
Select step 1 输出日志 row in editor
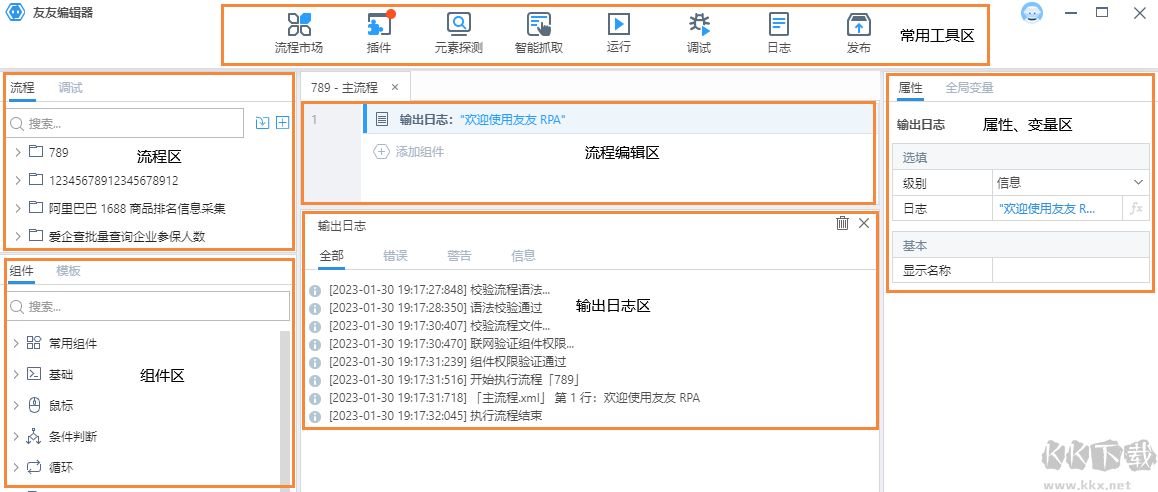(x=617, y=119)
